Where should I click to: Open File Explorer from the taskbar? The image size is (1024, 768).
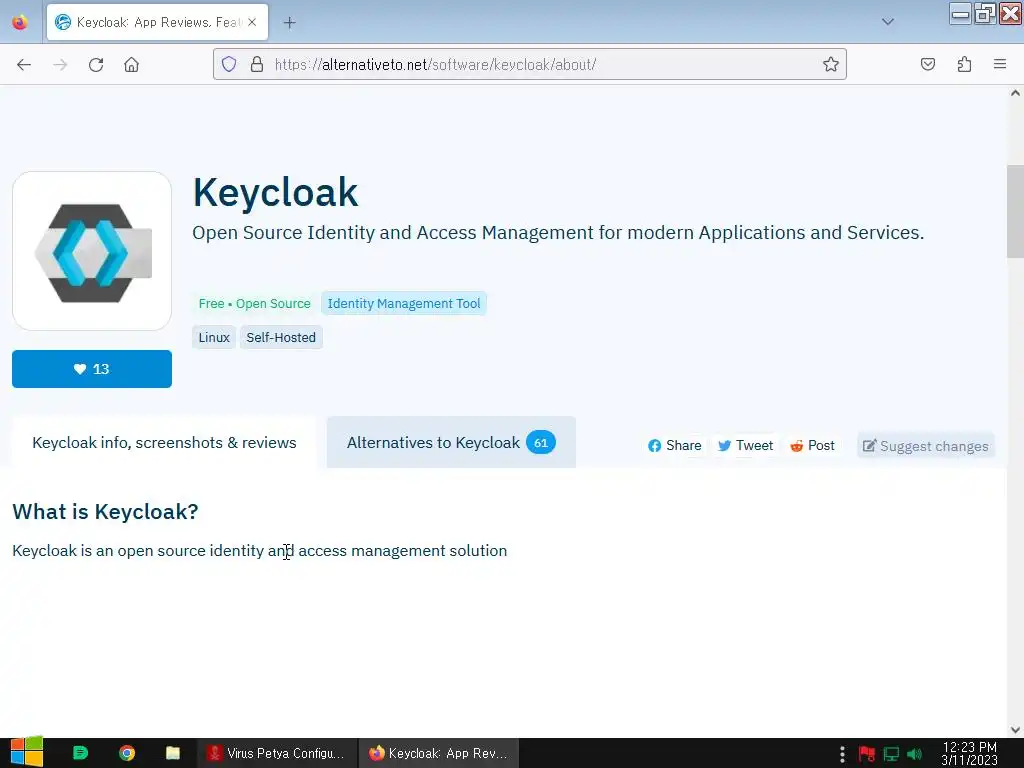point(172,753)
